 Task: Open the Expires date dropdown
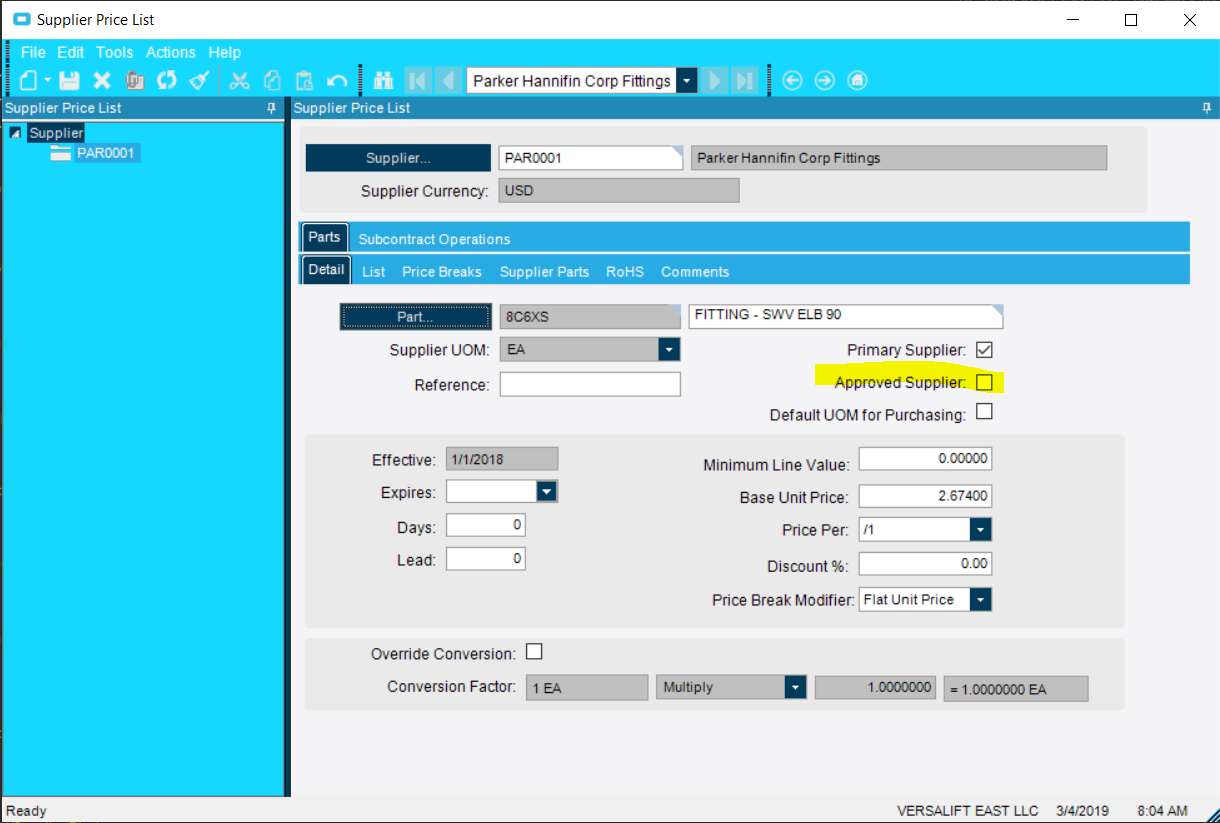(x=547, y=491)
